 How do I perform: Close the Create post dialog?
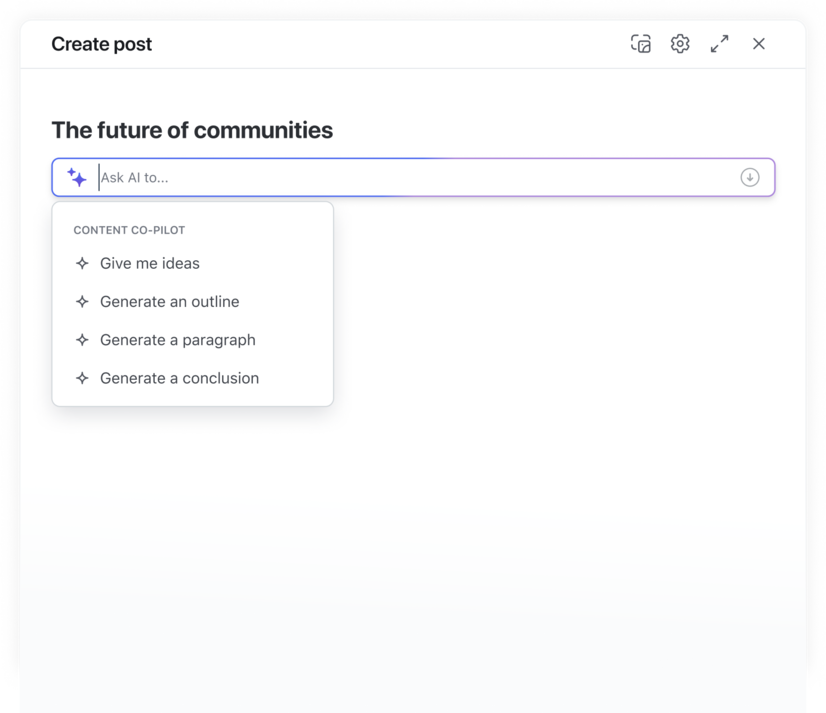coord(759,44)
